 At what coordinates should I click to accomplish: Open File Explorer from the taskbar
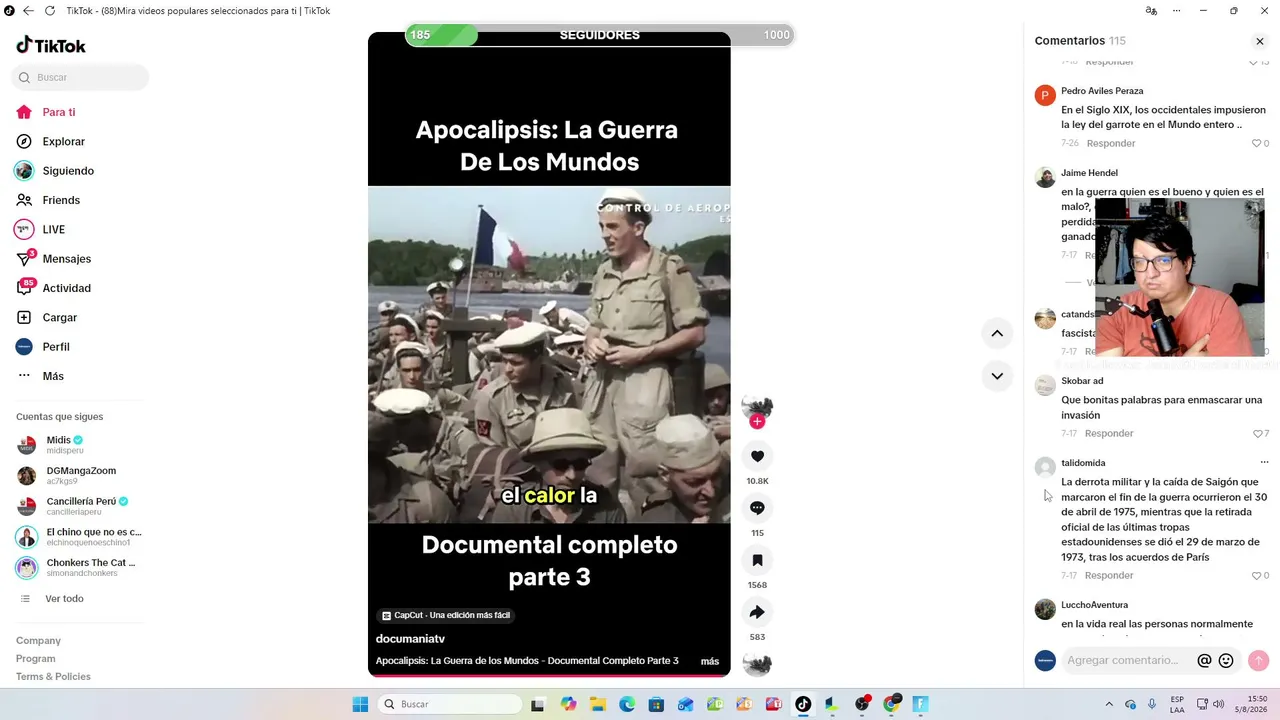[598, 704]
